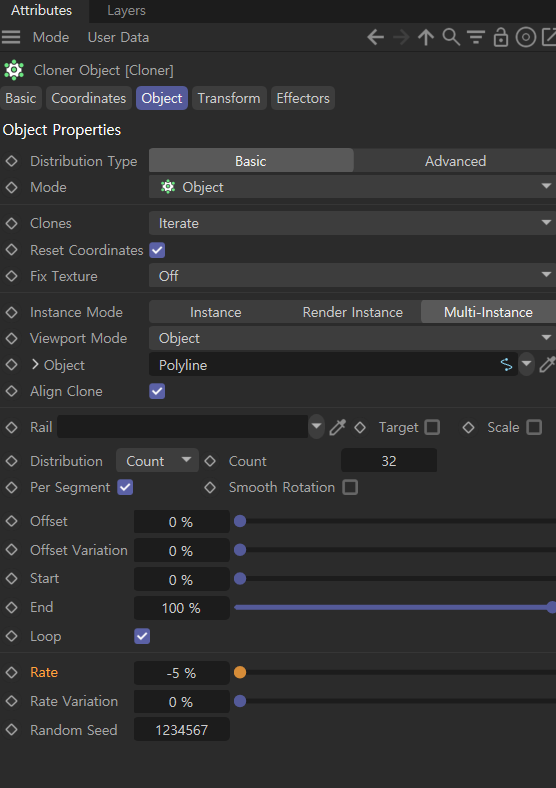Open the Distribution Count dropdown
The width and height of the screenshot is (556, 788).
click(157, 461)
